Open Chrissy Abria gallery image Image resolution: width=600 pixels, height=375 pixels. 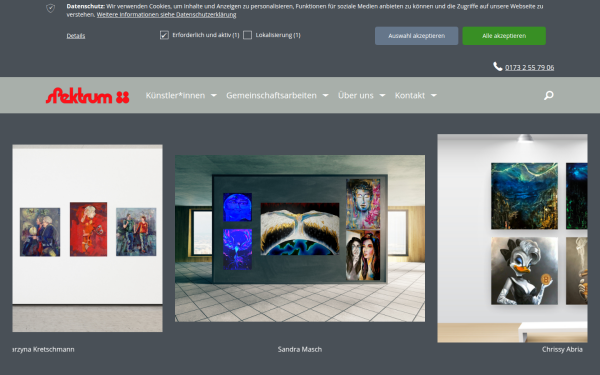pyautogui.click(x=512, y=238)
